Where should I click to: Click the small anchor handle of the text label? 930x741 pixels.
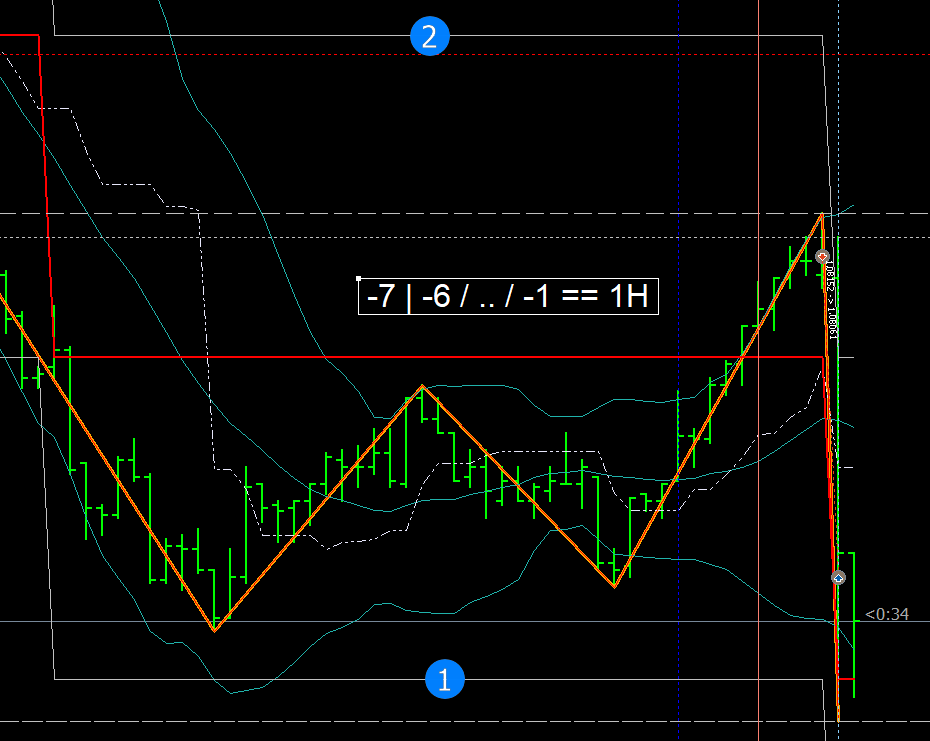pyautogui.click(x=359, y=279)
